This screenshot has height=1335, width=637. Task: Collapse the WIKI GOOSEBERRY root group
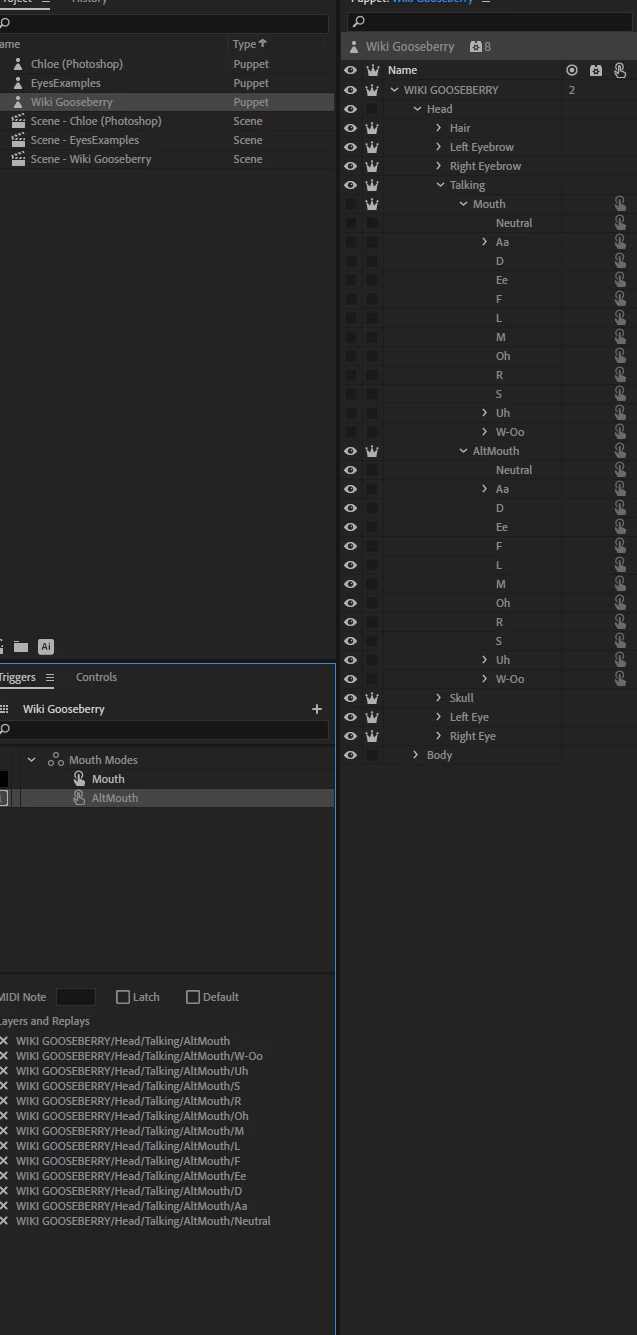click(x=394, y=90)
